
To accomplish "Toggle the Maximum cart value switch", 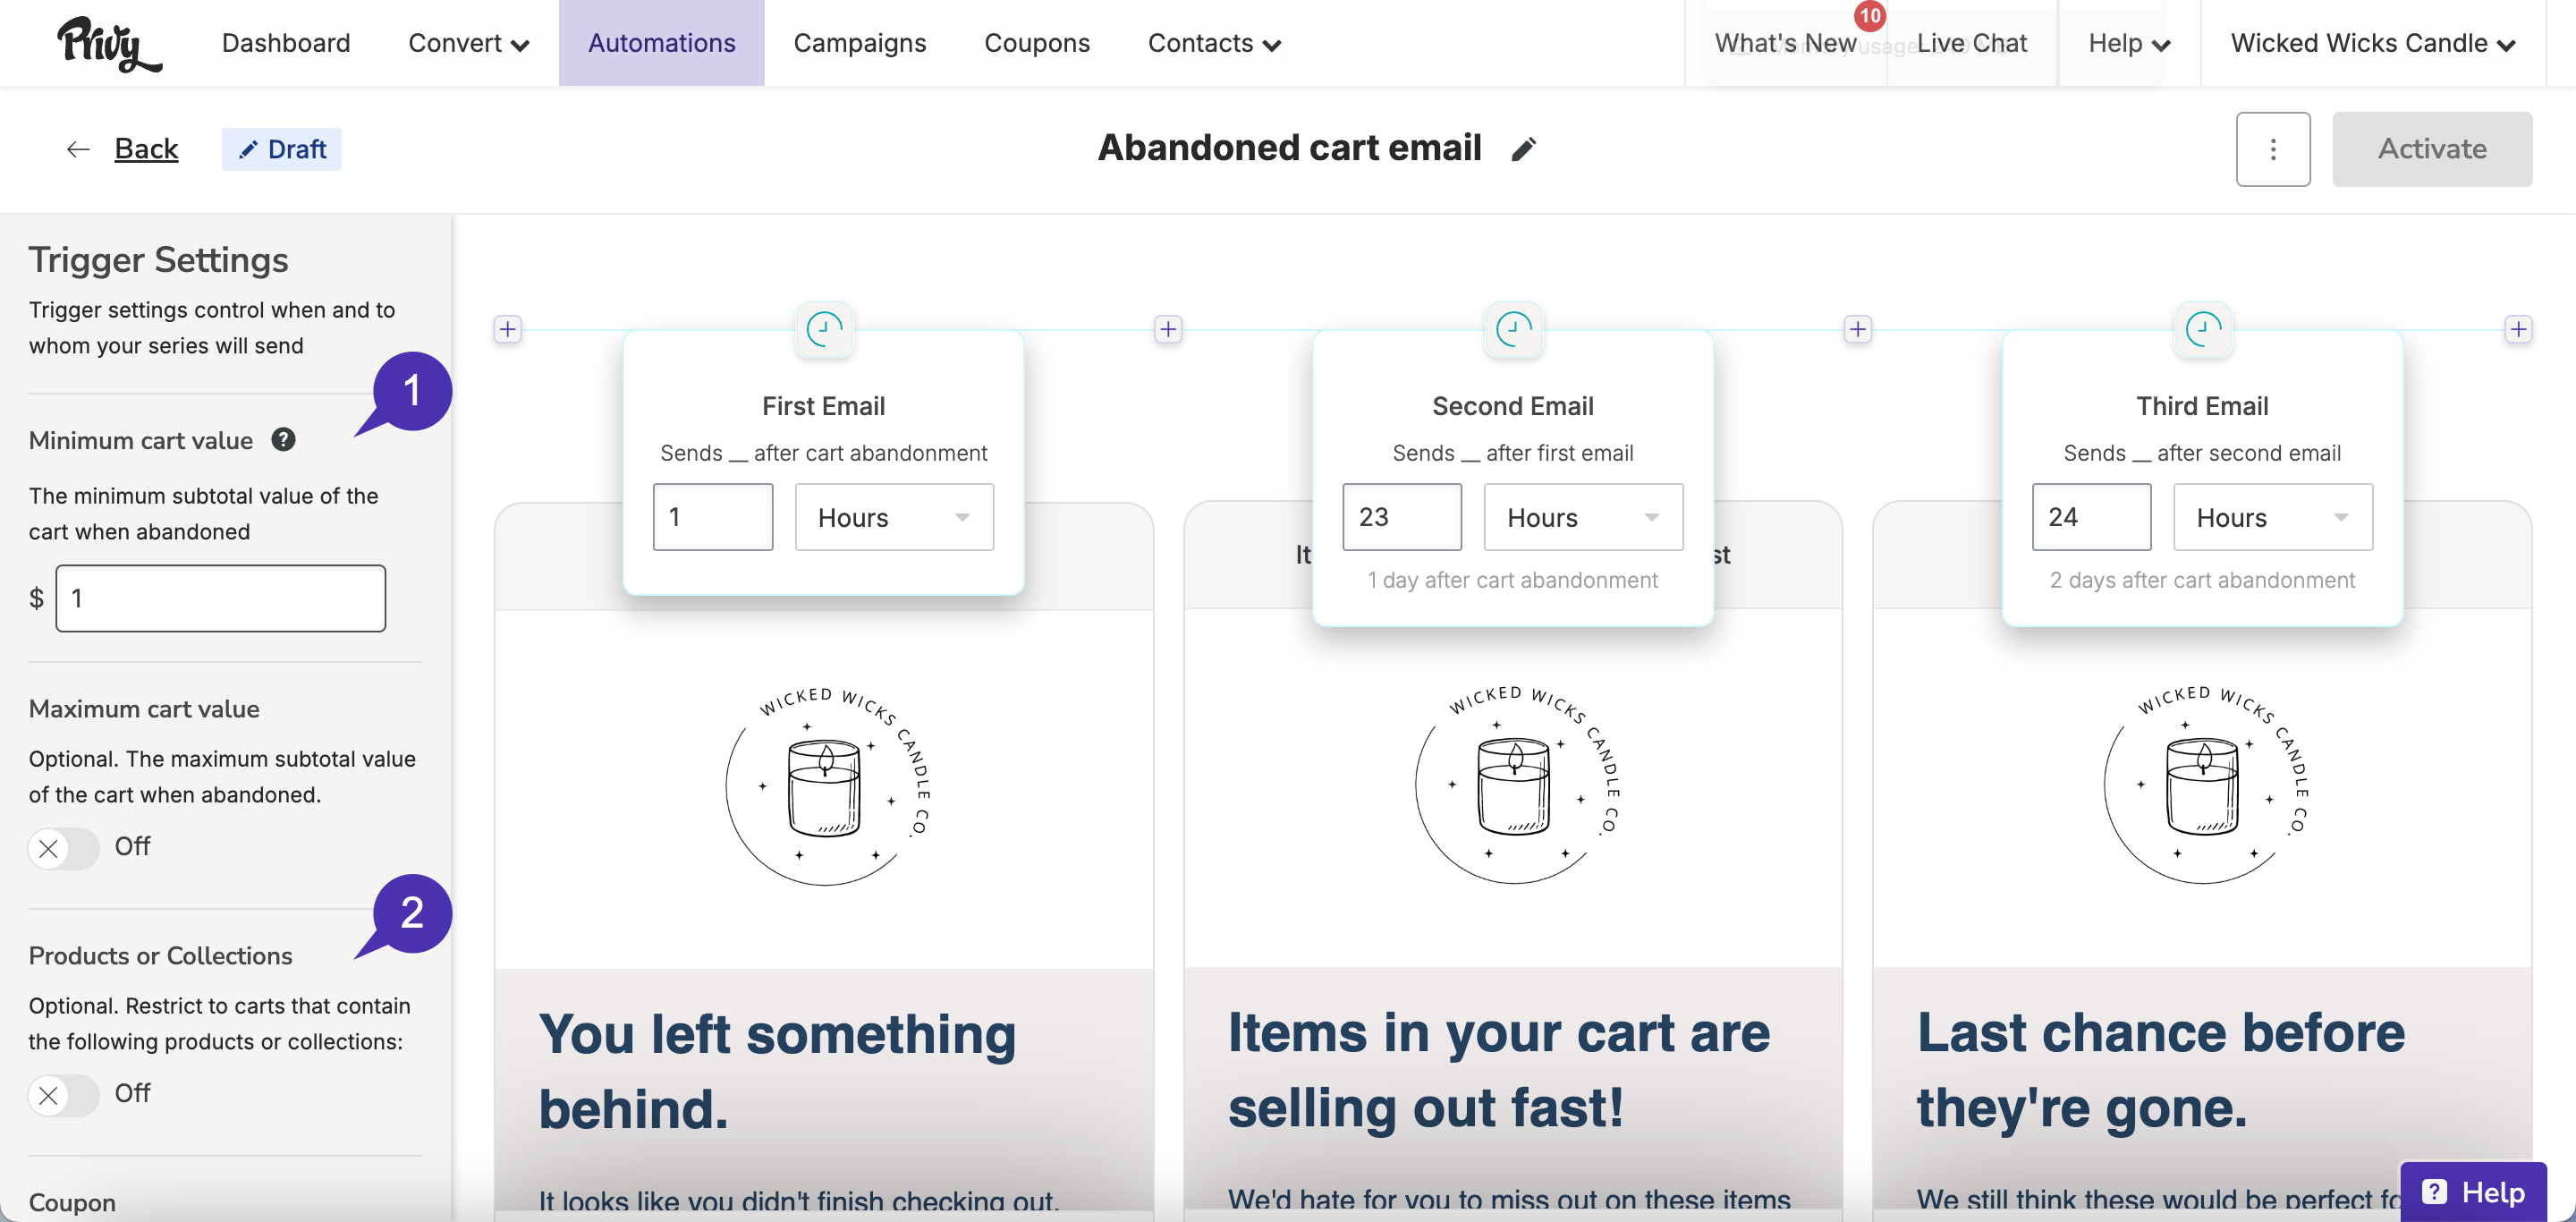I will point(64,848).
